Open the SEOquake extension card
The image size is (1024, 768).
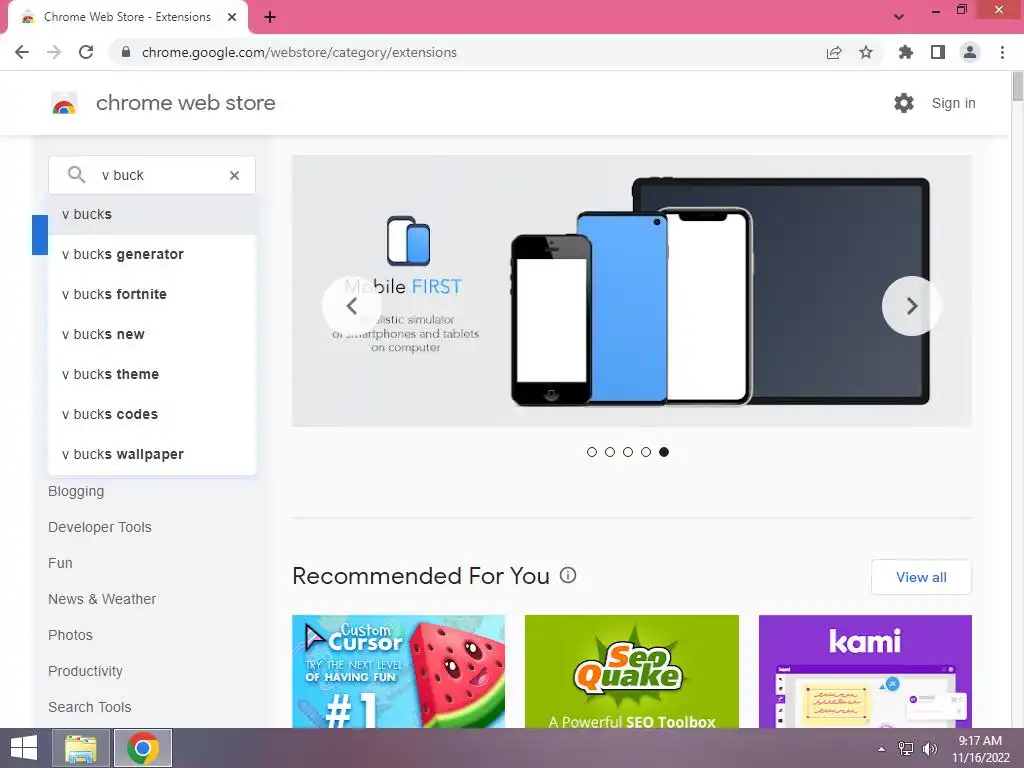[x=632, y=671]
